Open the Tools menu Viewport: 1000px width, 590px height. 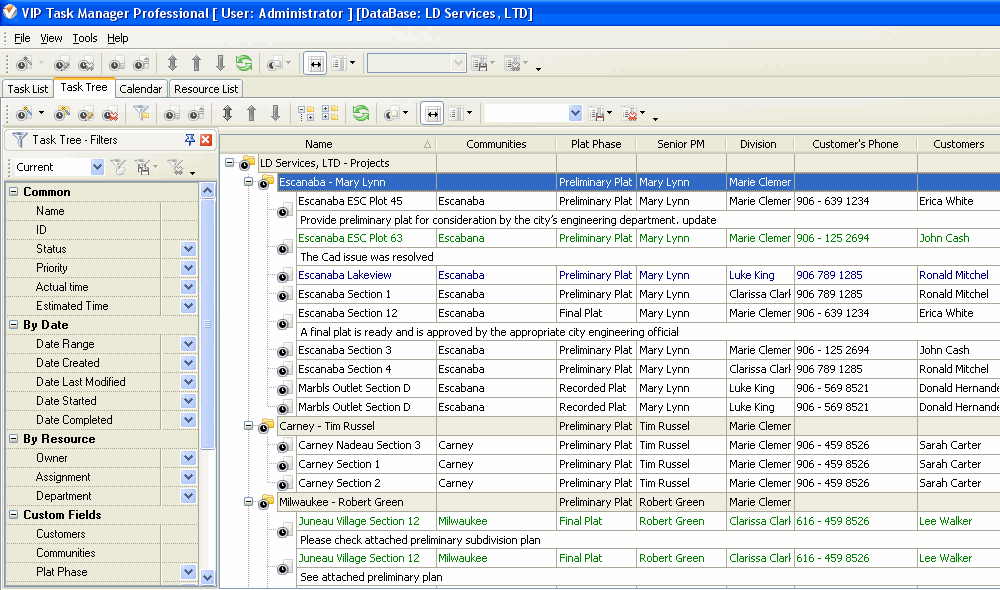point(85,38)
